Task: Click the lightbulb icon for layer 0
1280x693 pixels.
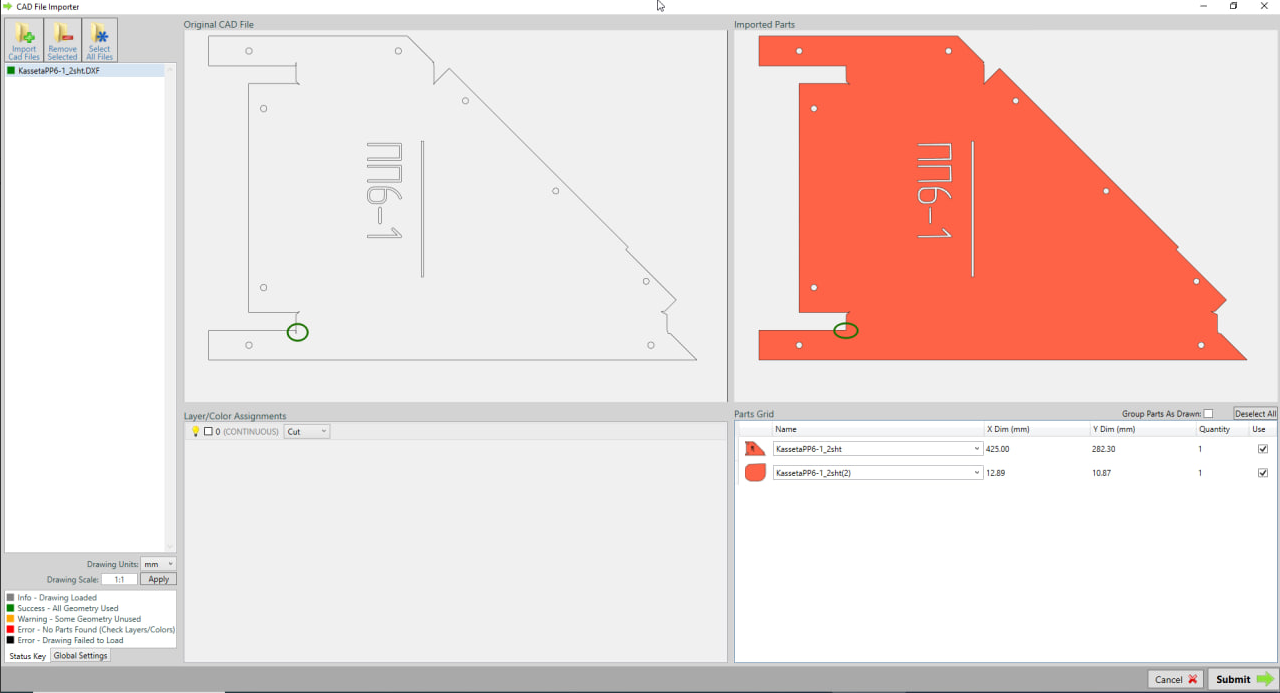Action: point(196,432)
